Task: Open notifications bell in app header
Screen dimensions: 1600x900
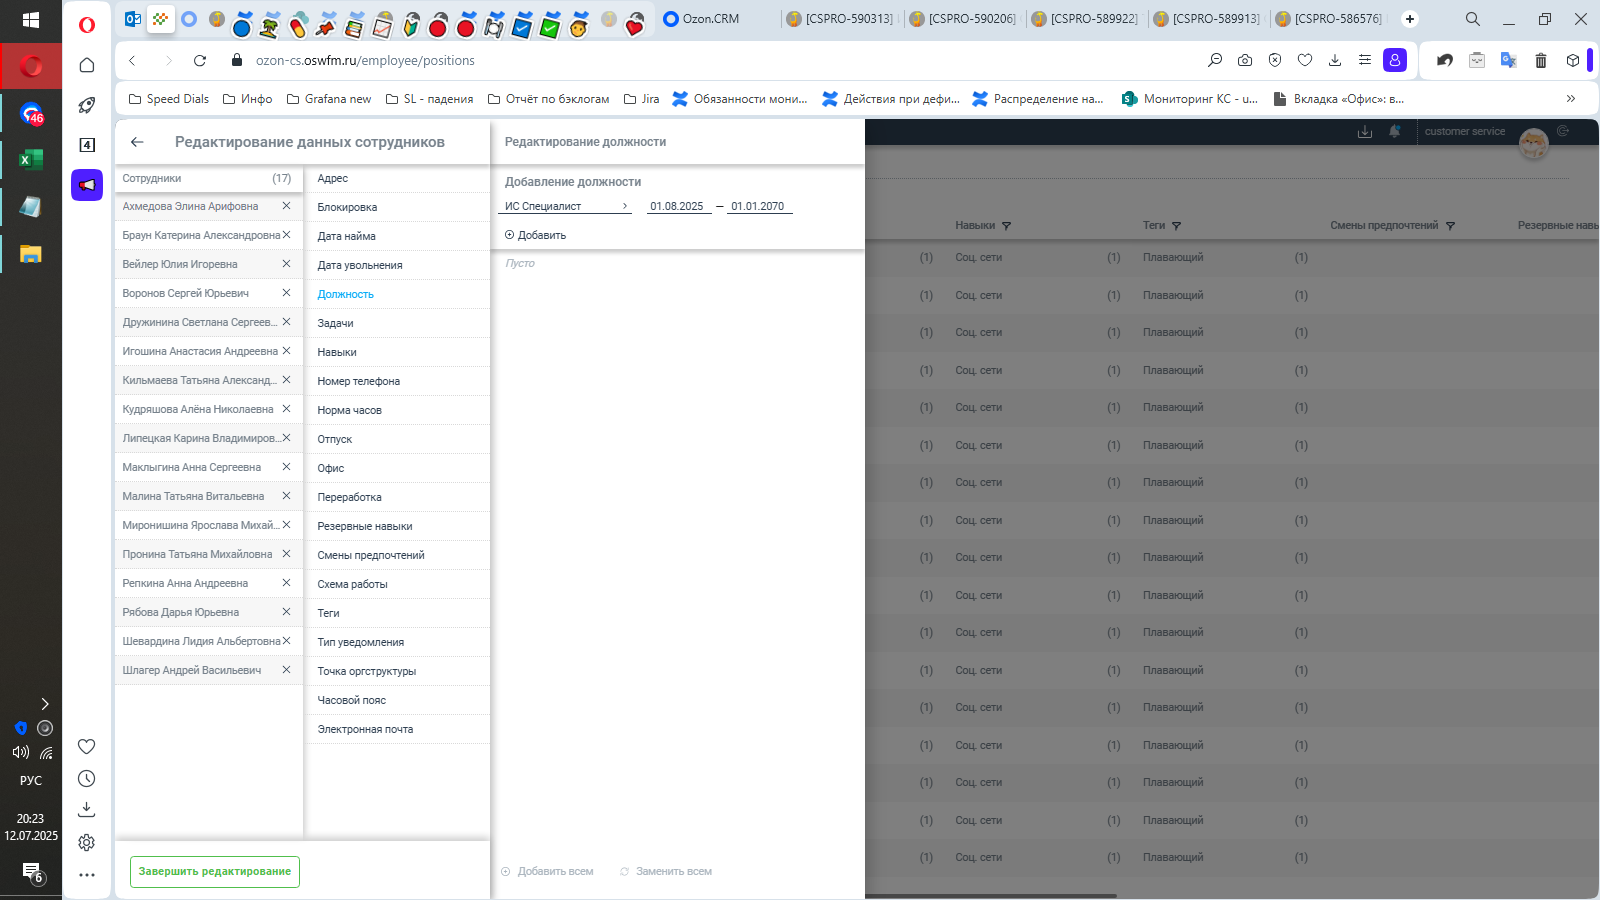Action: click(x=1395, y=131)
